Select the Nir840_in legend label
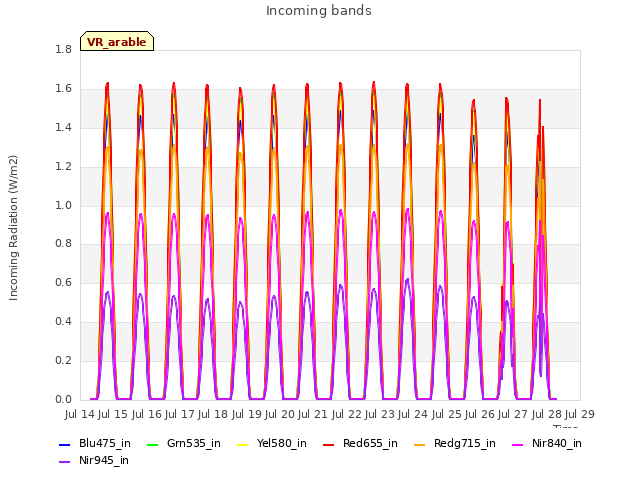 (557, 444)
